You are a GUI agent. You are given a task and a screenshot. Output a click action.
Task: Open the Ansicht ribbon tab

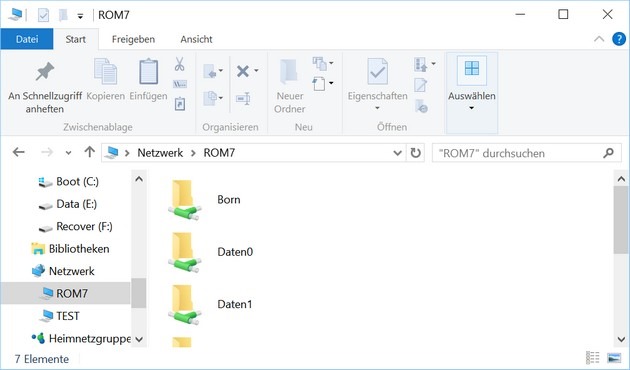point(196,39)
